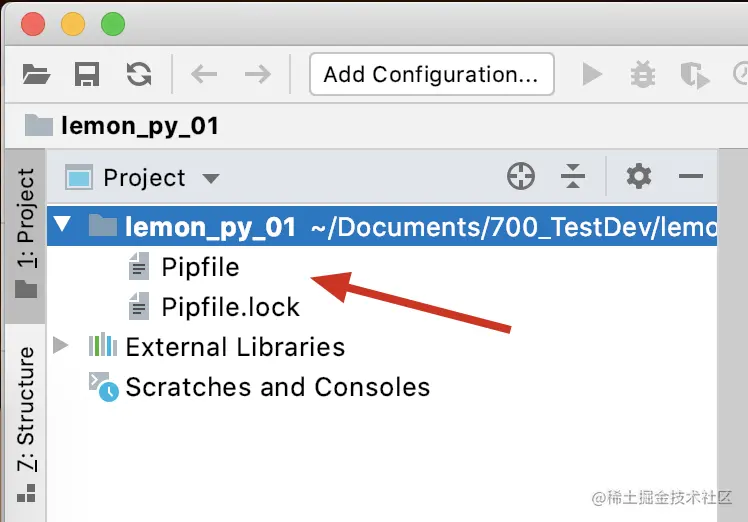Navigate forward with the right arrow
Screen dimensions: 748x522
coord(258,74)
